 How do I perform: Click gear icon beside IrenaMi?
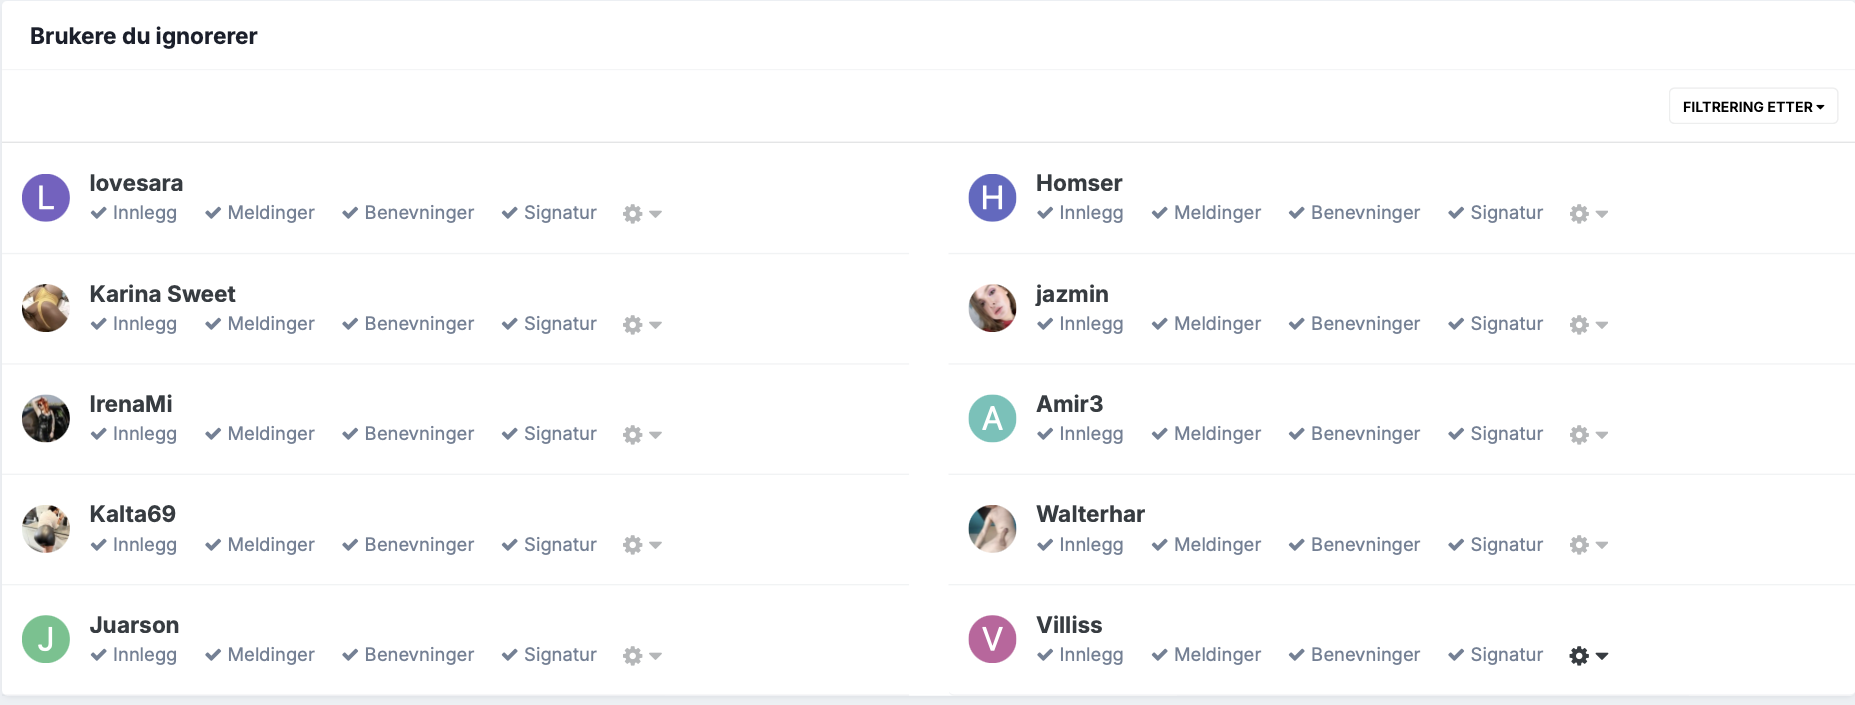point(632,435)
